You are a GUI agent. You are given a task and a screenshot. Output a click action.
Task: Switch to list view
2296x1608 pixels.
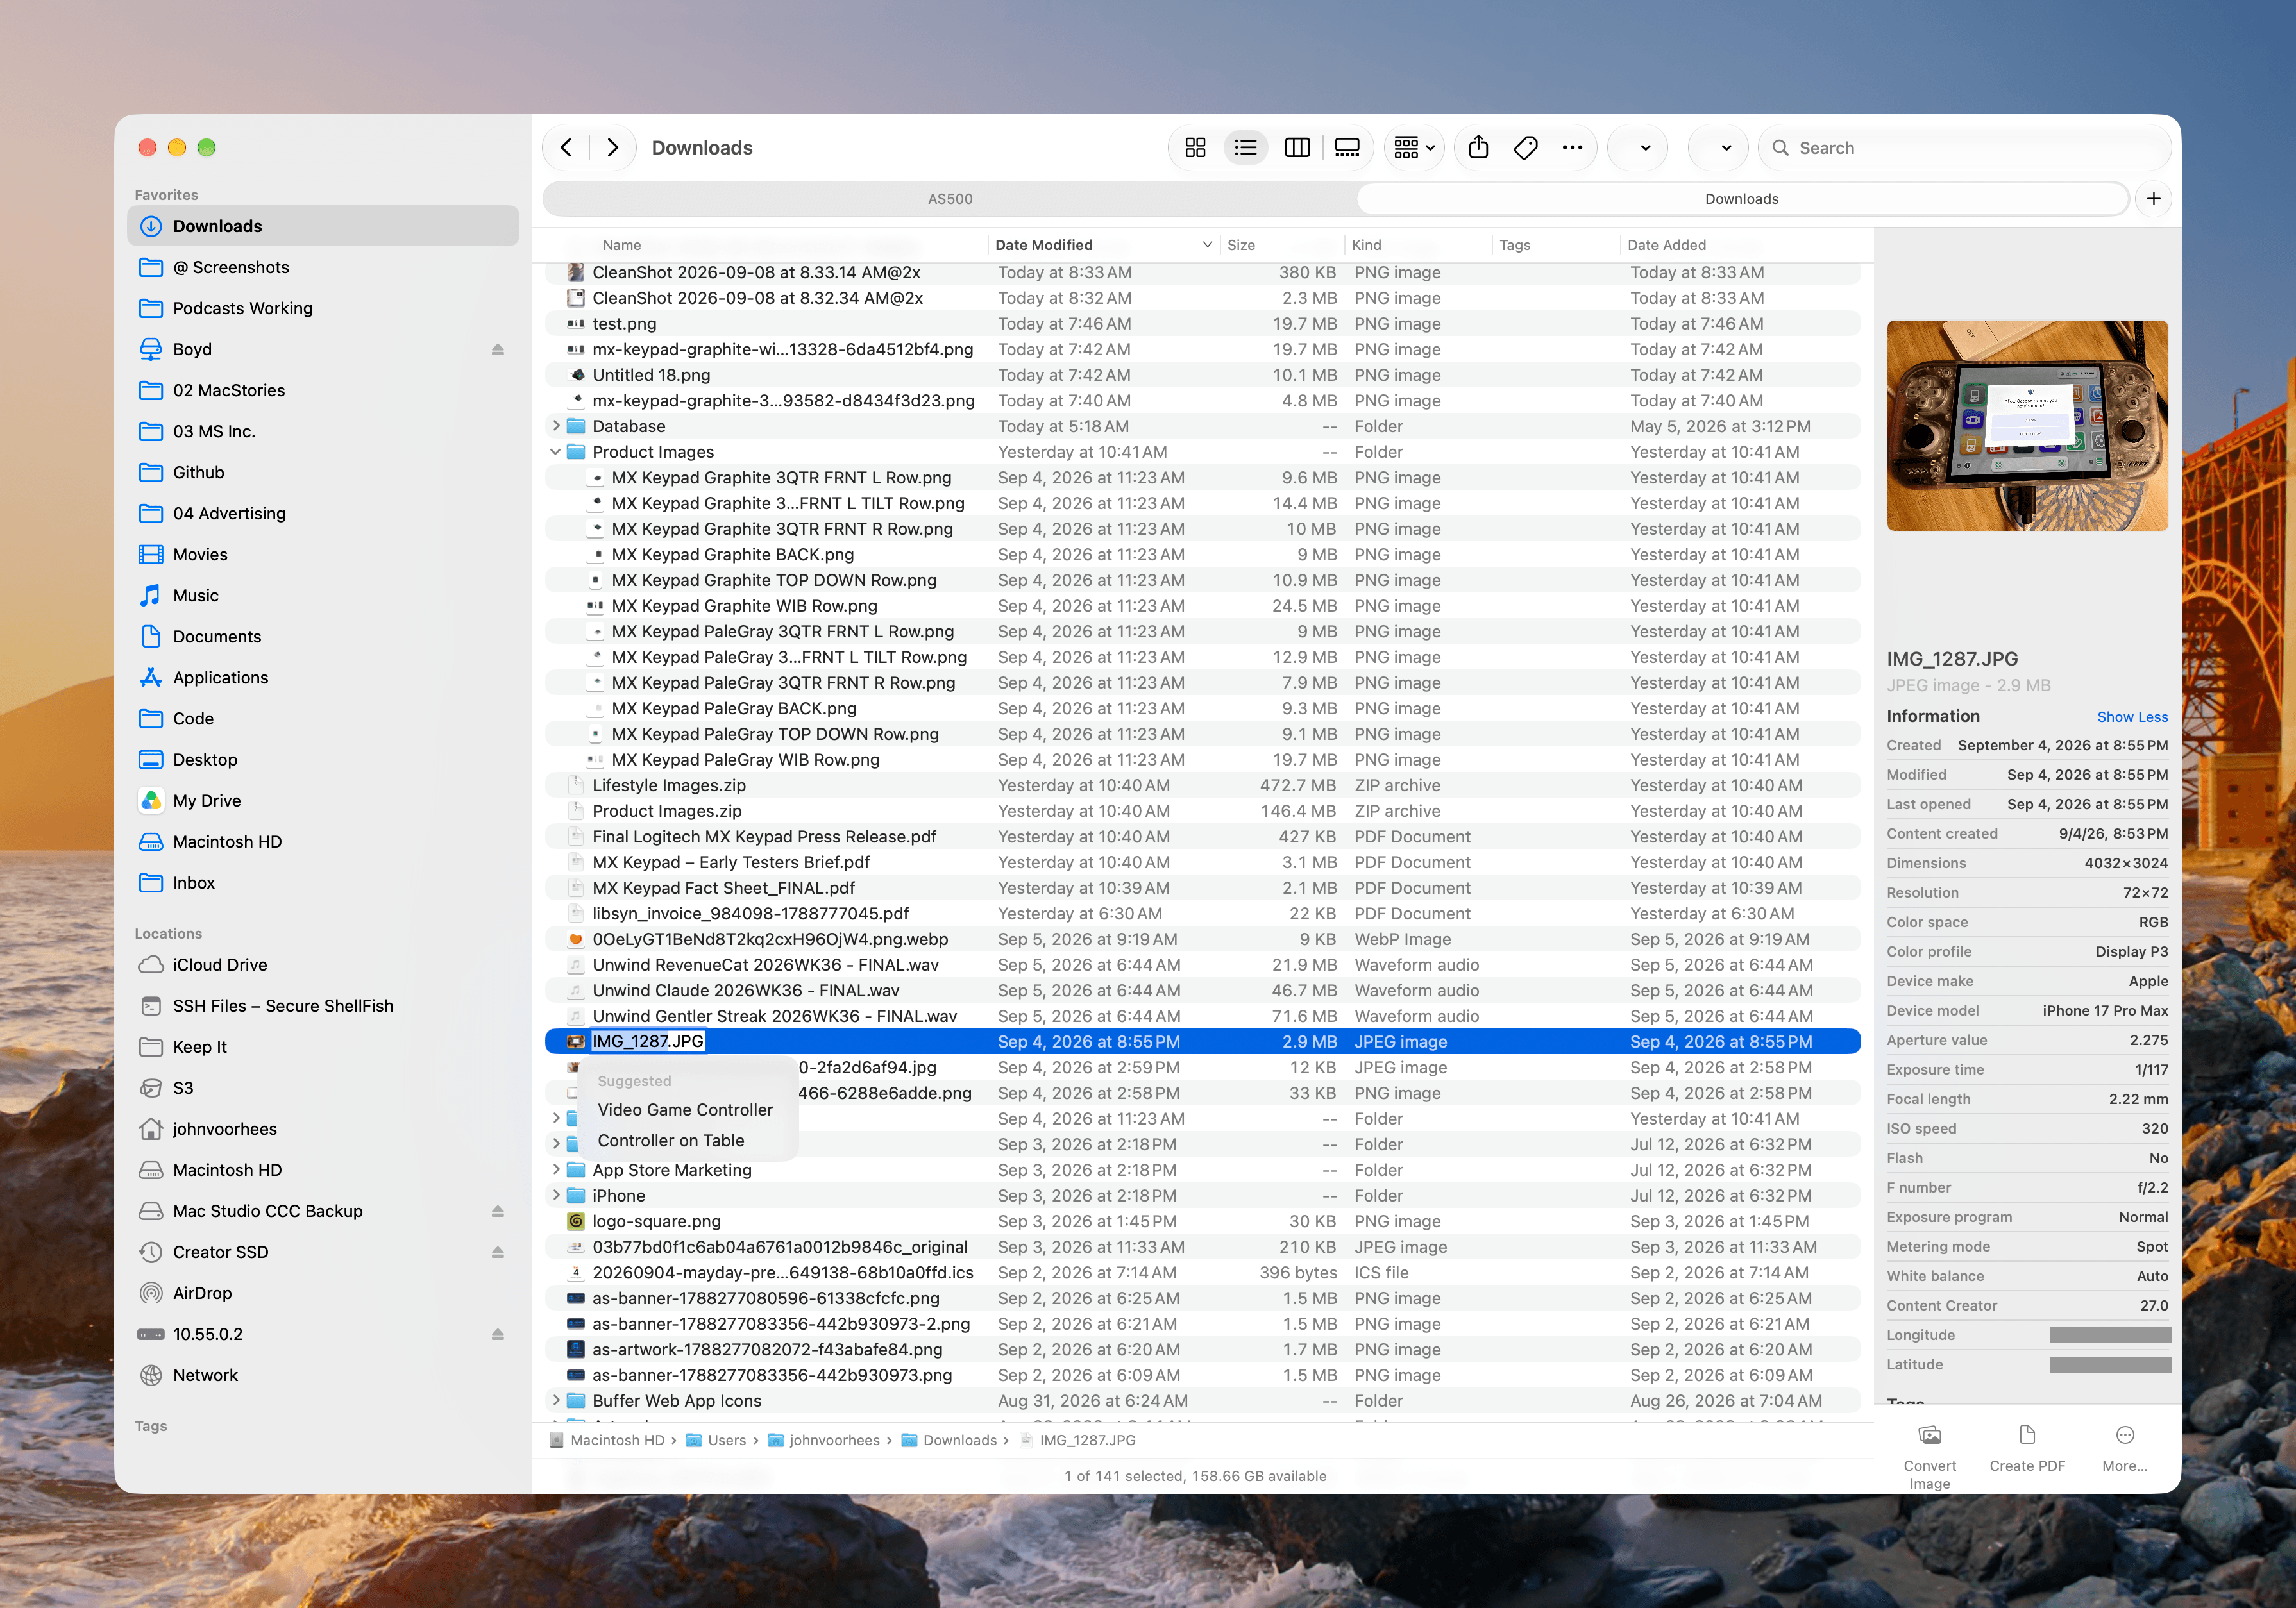click(x=1245, y=148)
